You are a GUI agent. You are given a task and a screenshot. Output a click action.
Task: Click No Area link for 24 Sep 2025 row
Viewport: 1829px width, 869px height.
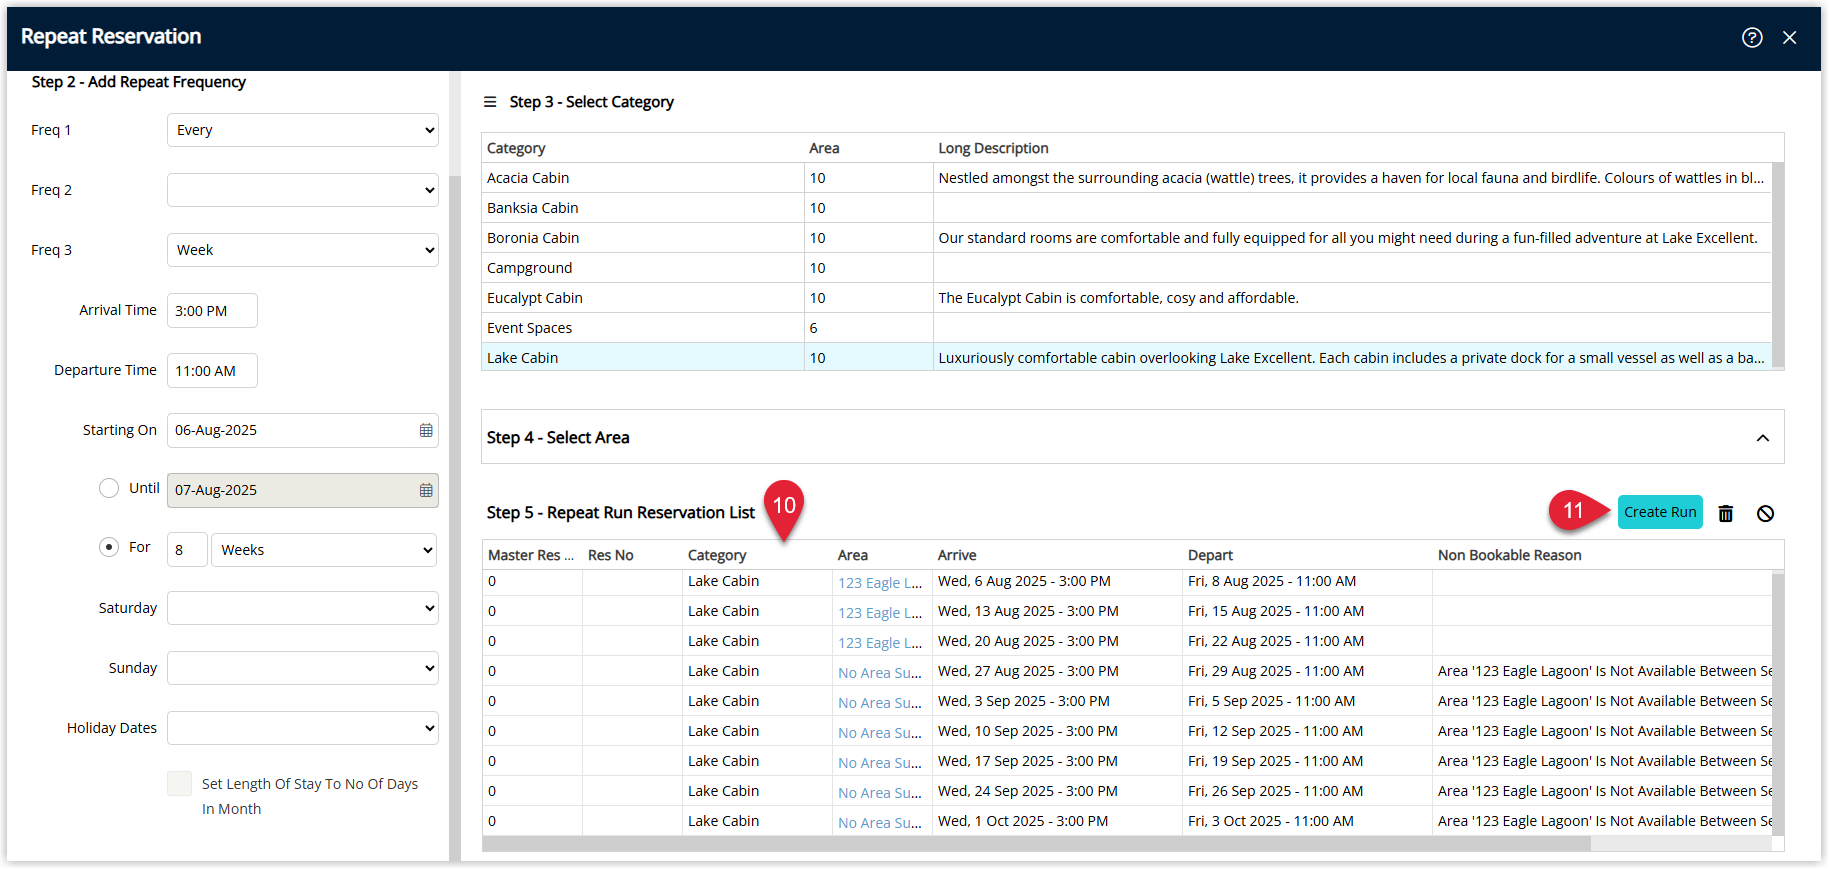[880, 792]
